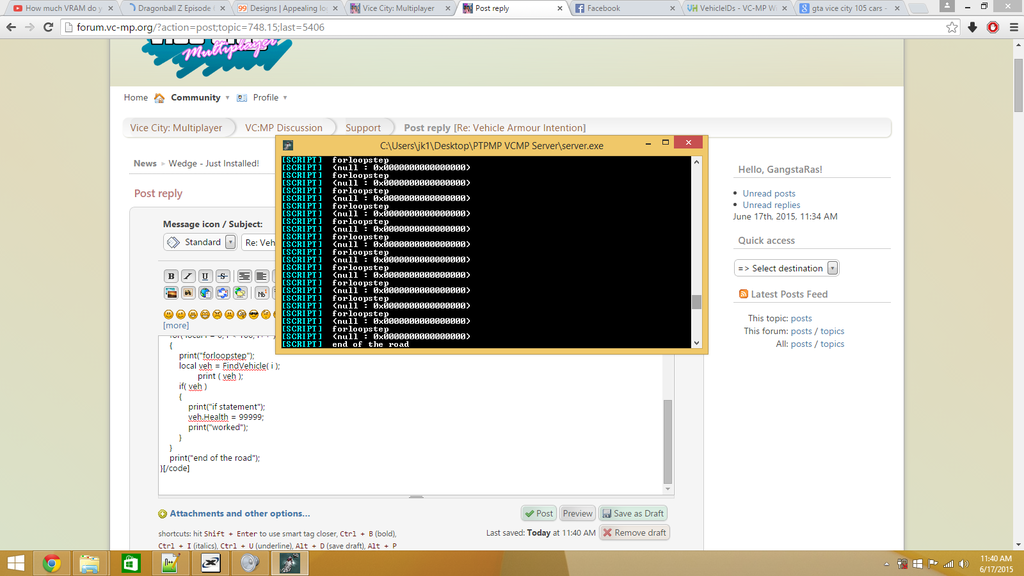Screen dimensions: 1024x576
Task: Switch to the gta vice city 105 cars tab
Action: point(850,8)
